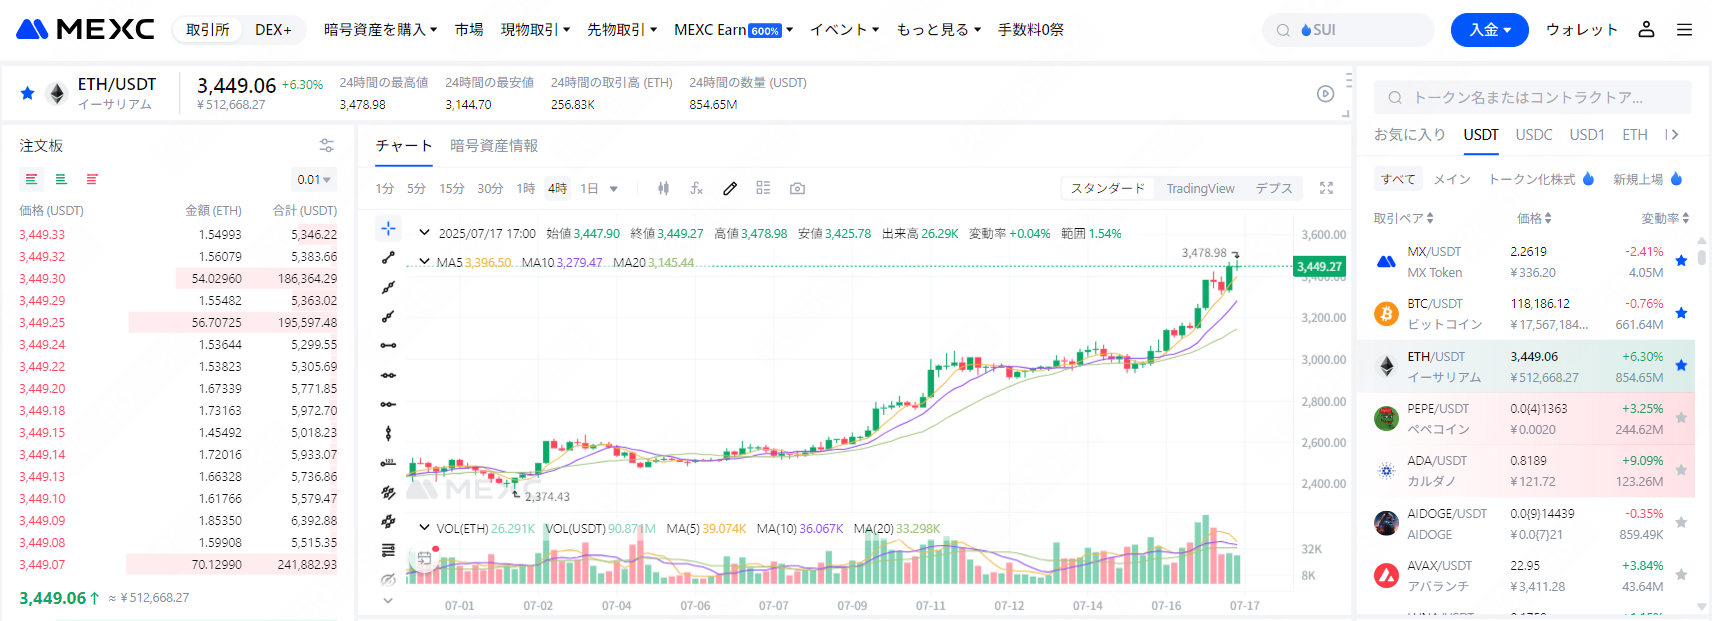Open 現物取引 dropdown menu
1712x621 pixels.
536,30
